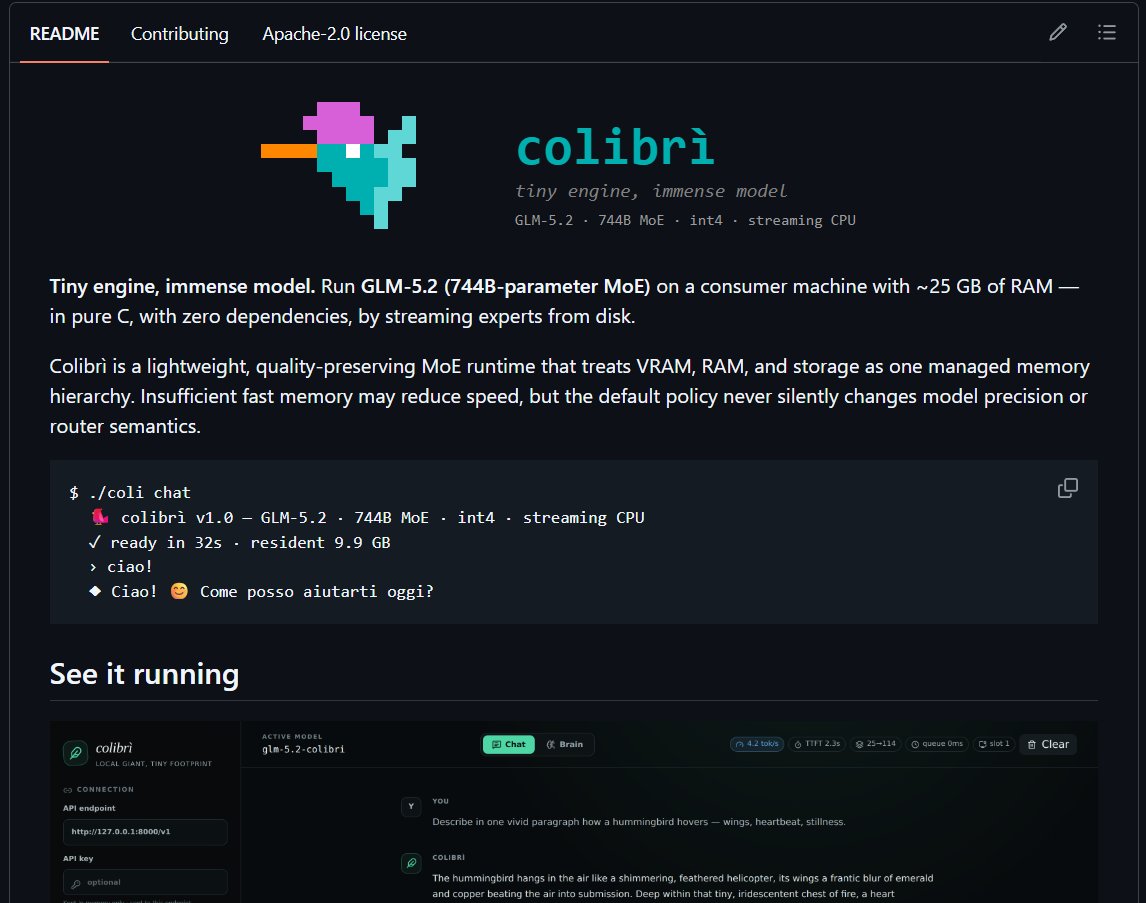Open the README outline list icon

[x=1107, y=32]
